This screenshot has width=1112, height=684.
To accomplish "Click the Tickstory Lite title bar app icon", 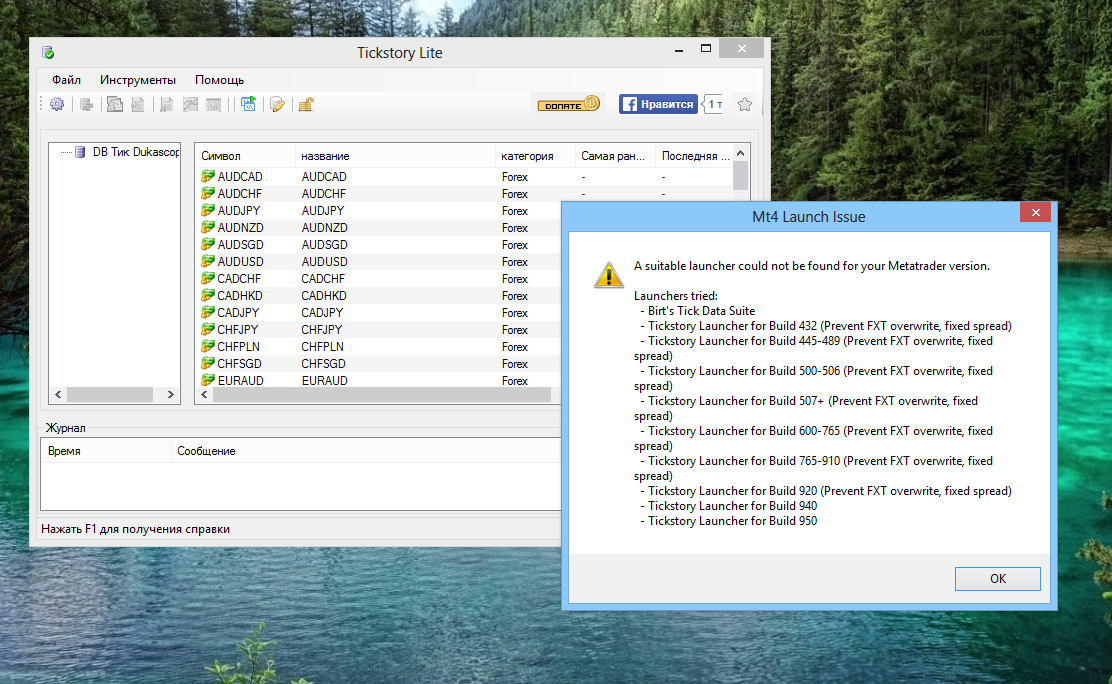I will (x=48, y=53).
